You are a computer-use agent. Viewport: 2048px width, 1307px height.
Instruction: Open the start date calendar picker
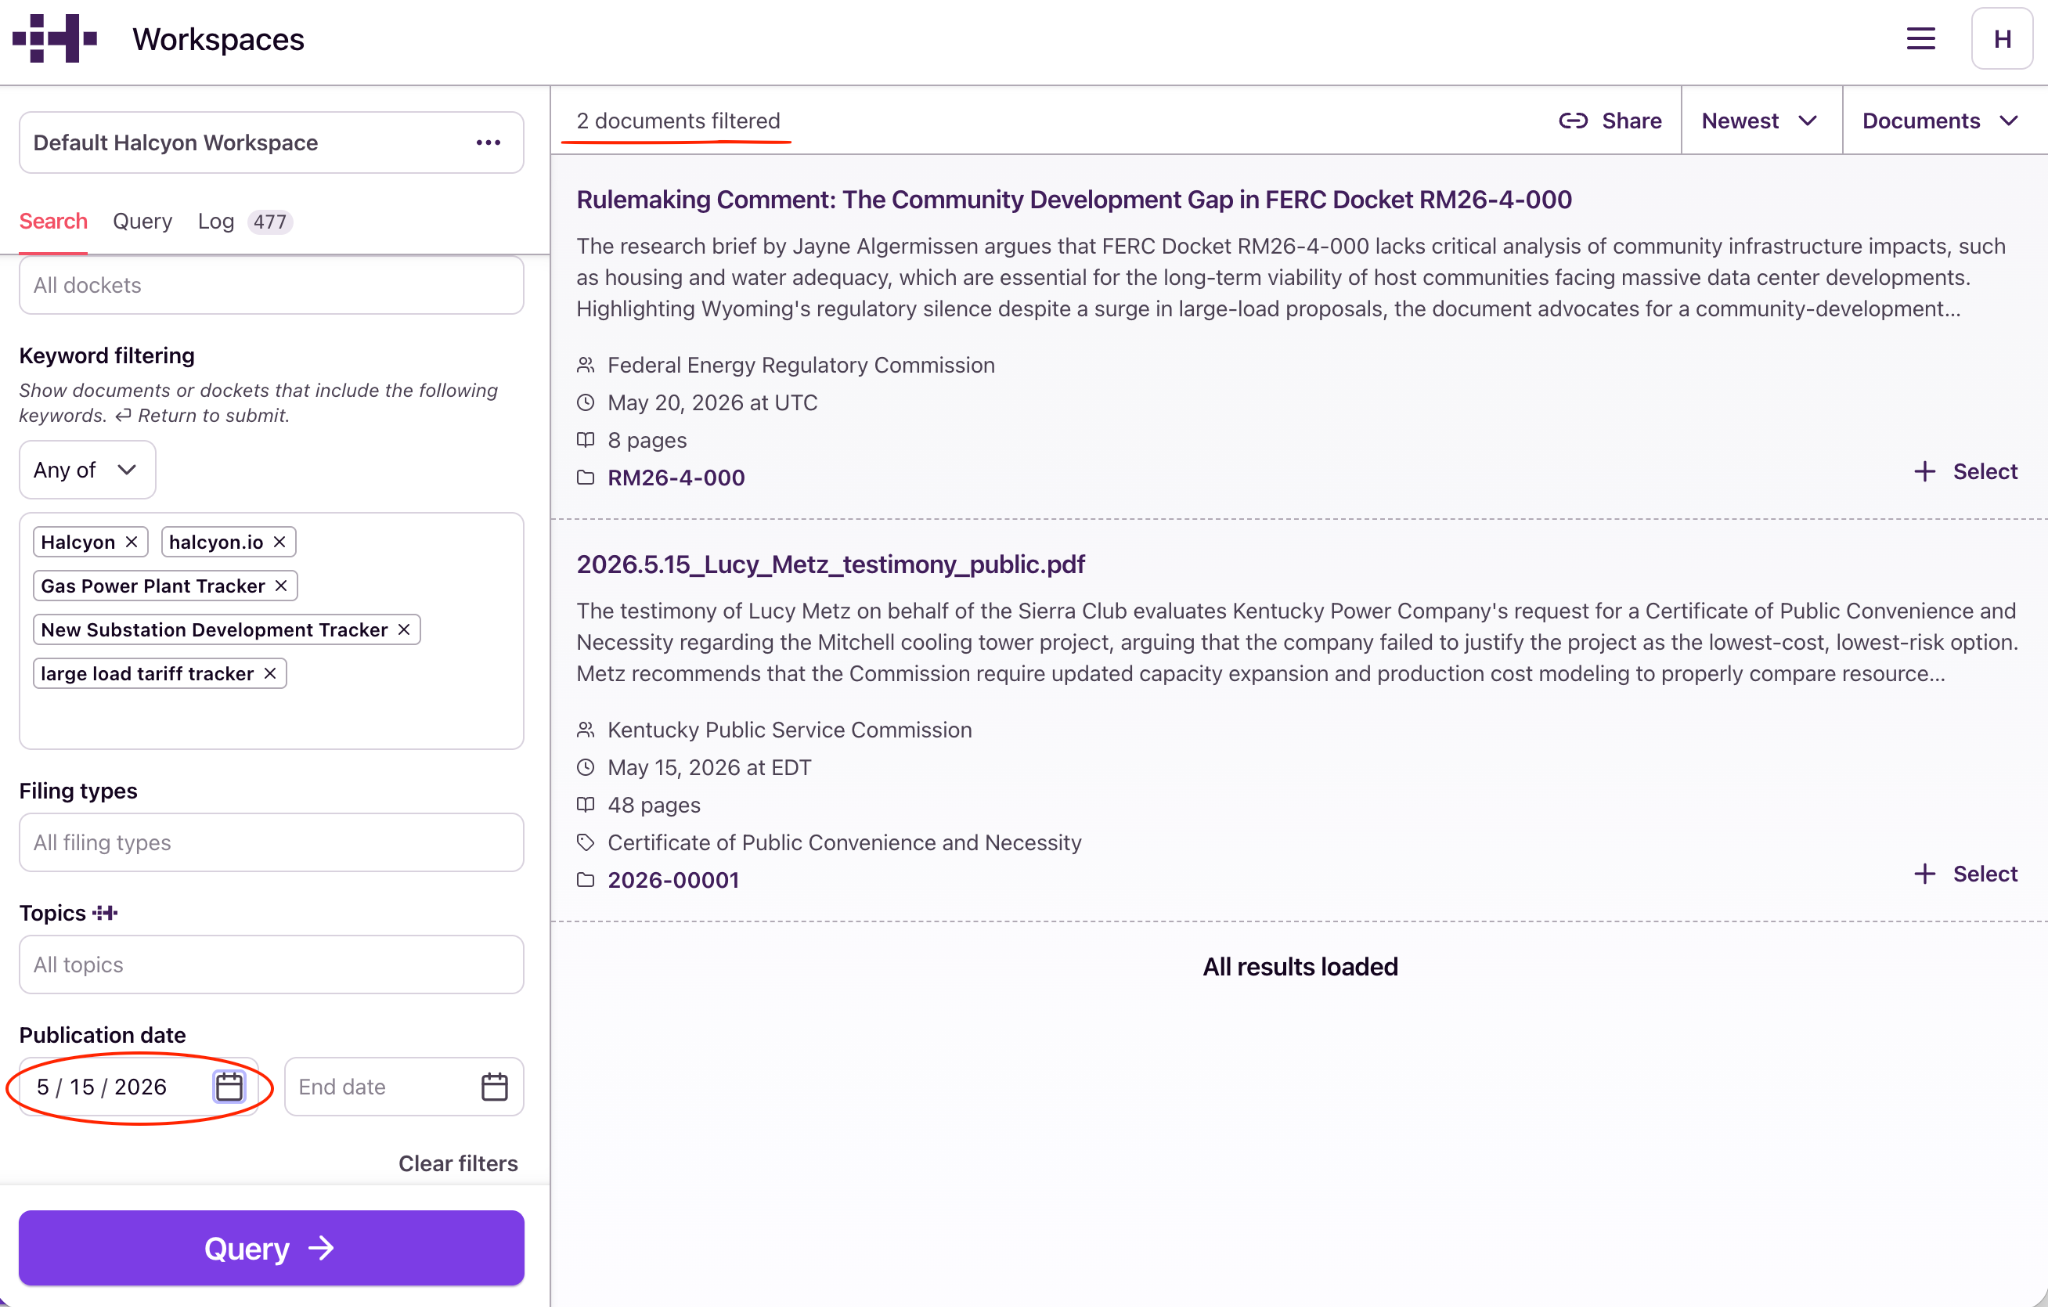(229, 1086)
